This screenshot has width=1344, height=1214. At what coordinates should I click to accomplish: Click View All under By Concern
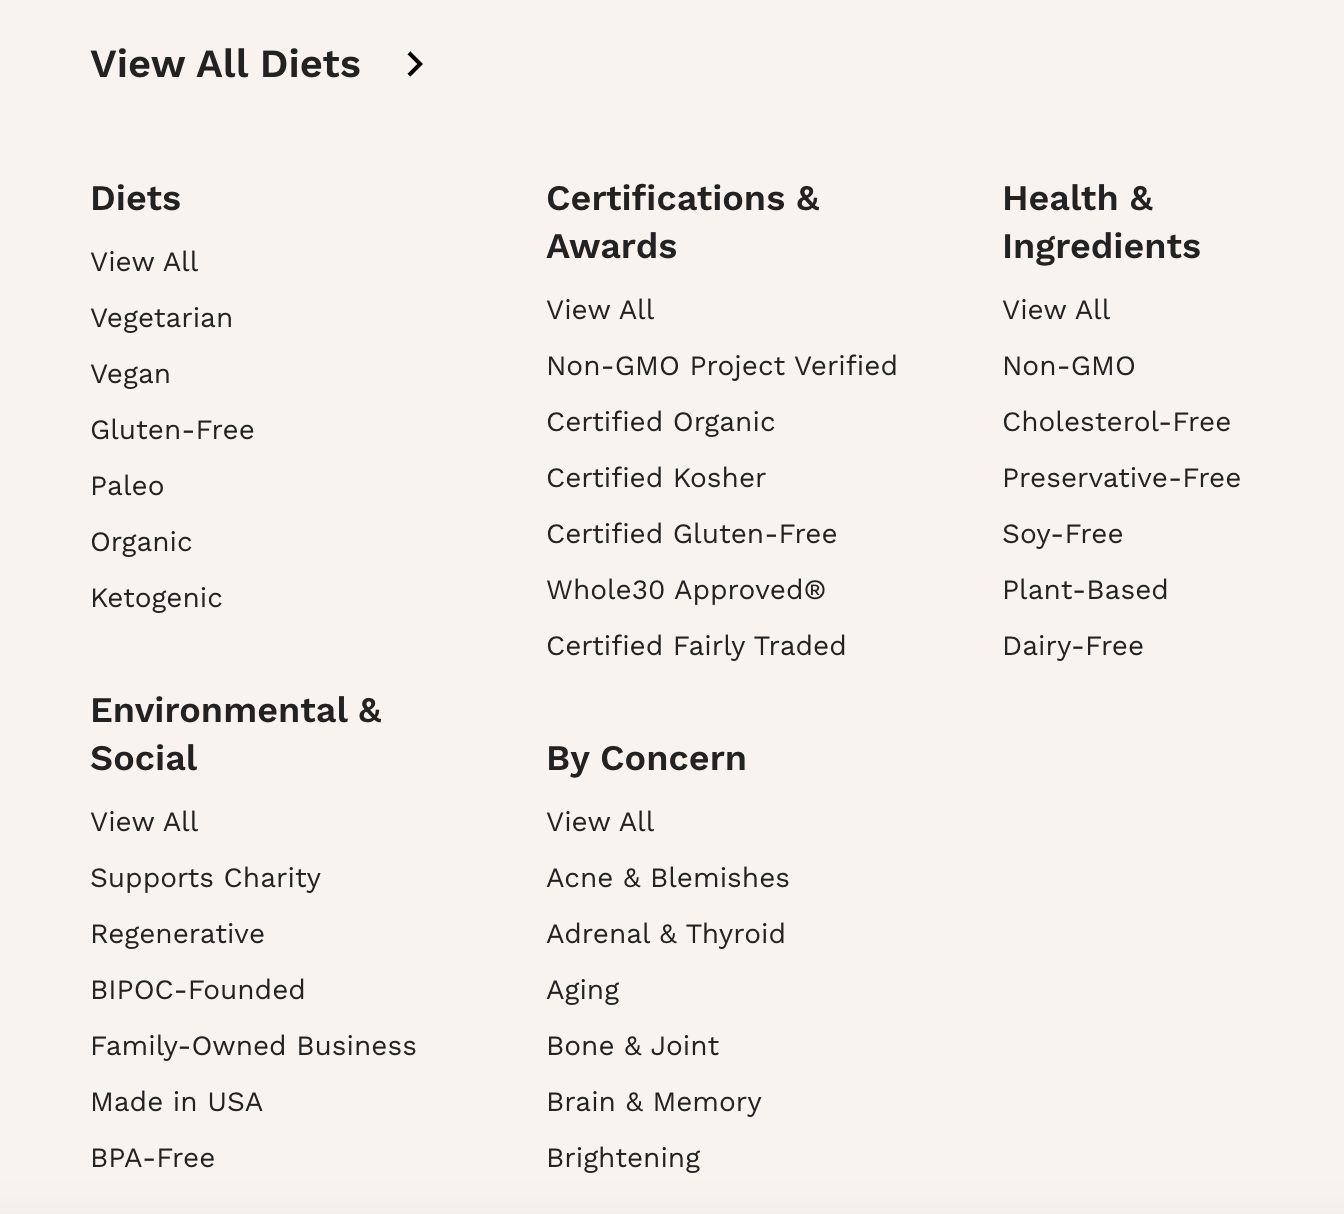(x=600, y=822)
